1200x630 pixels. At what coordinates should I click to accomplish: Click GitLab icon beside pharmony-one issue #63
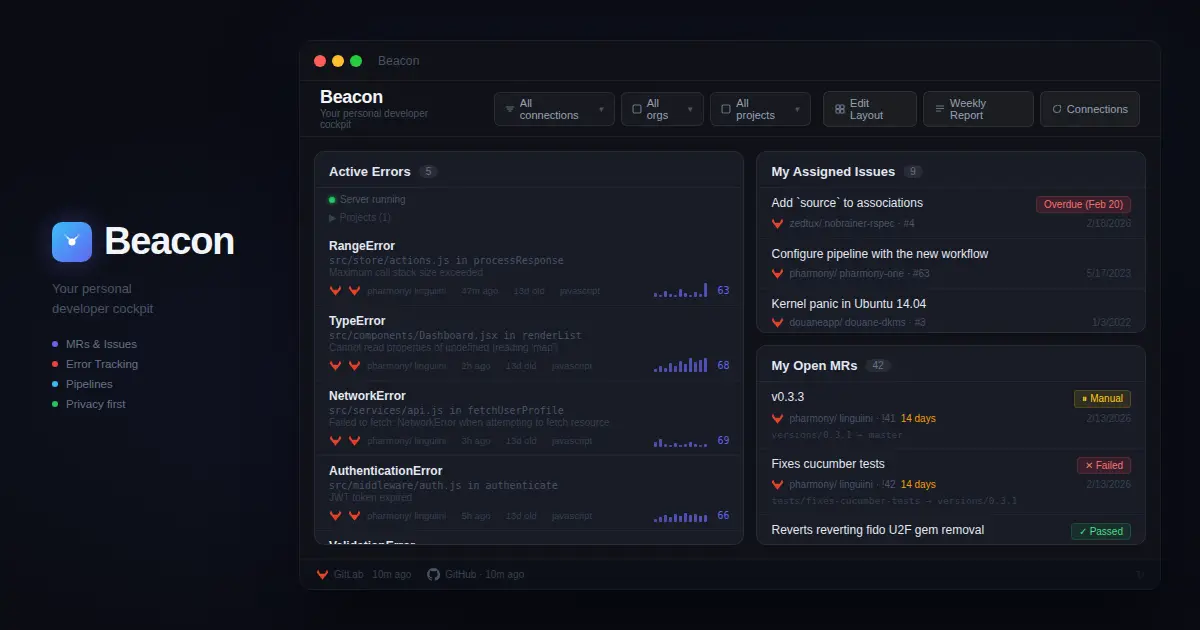tap(777, 273)
